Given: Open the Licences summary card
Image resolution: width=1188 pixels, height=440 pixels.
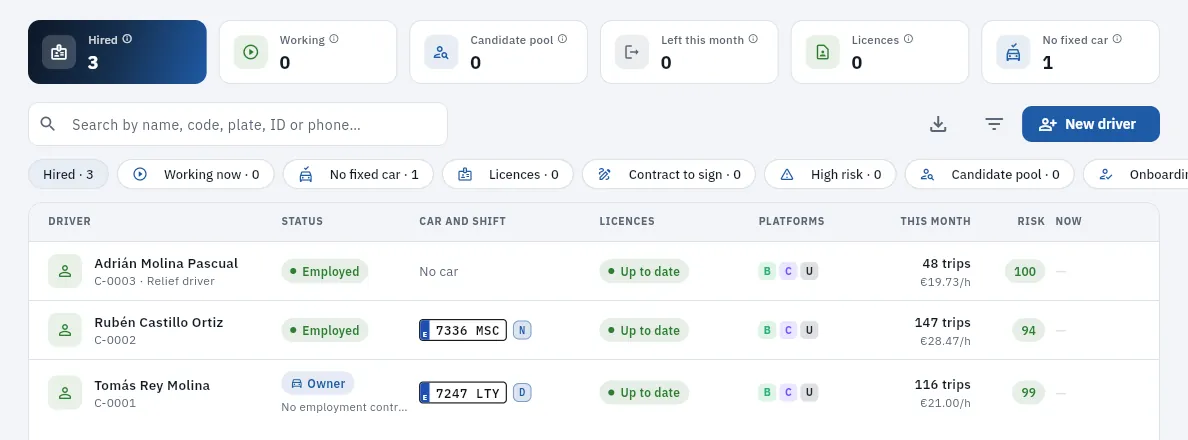Looking at the screenshot, I should 880,51.
